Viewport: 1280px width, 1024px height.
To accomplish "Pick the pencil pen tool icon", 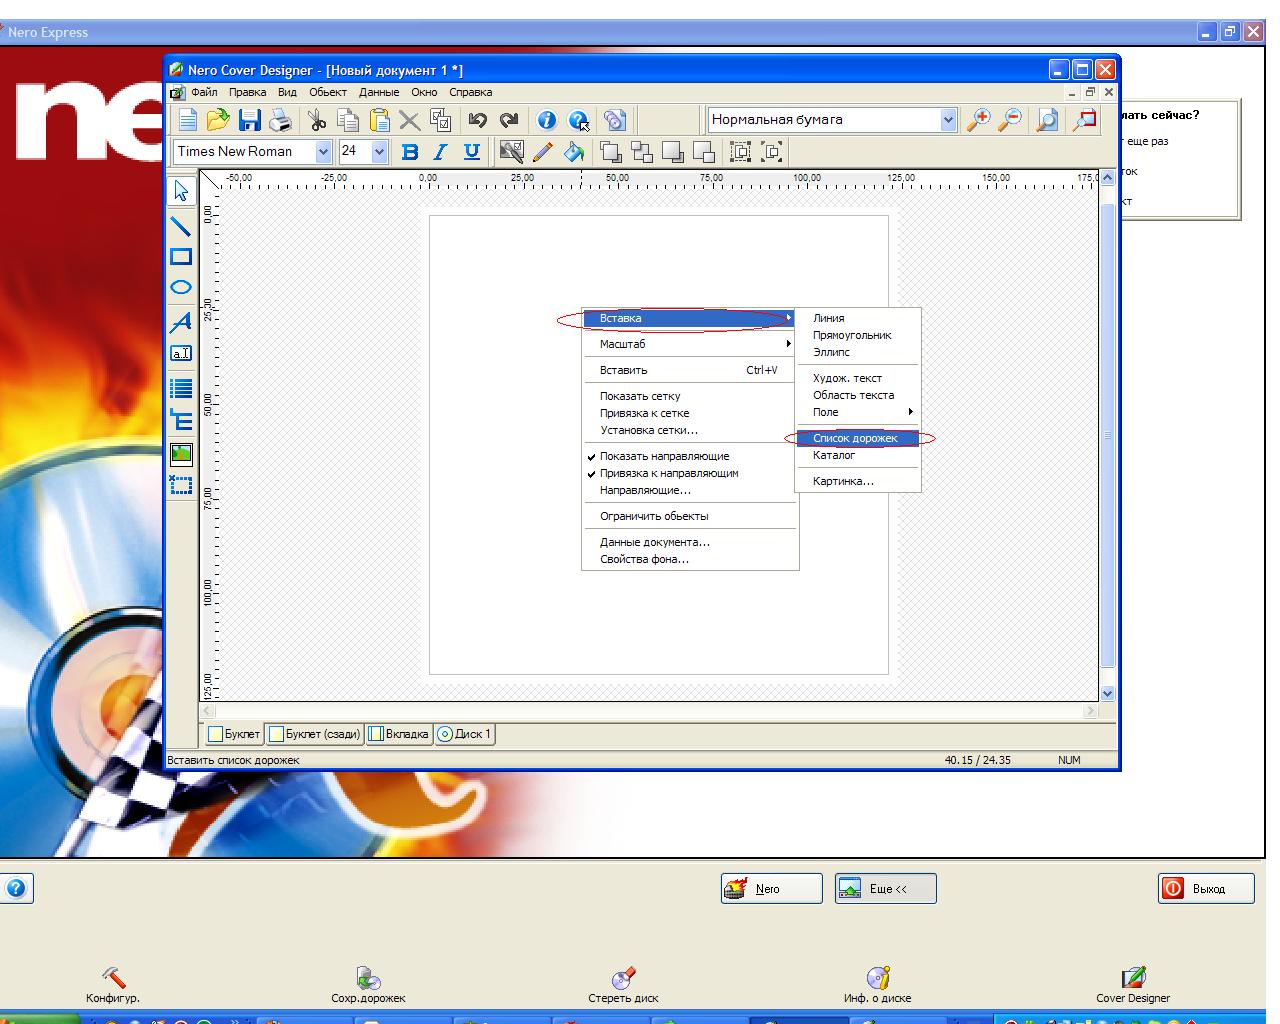I will click(x=543, y=152).
